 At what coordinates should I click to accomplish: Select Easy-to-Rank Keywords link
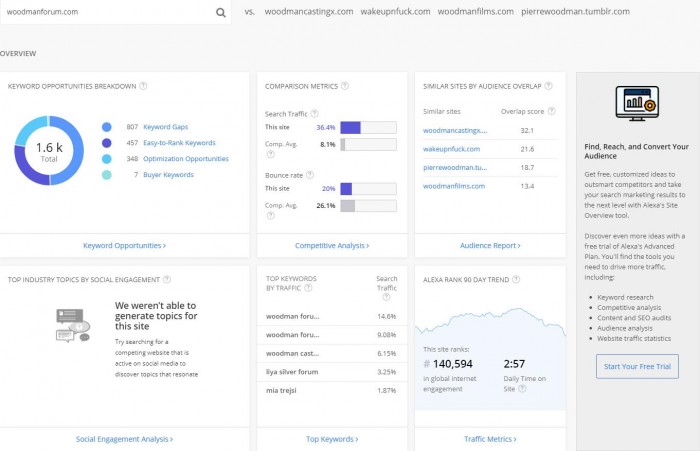[x=179, y=143]
